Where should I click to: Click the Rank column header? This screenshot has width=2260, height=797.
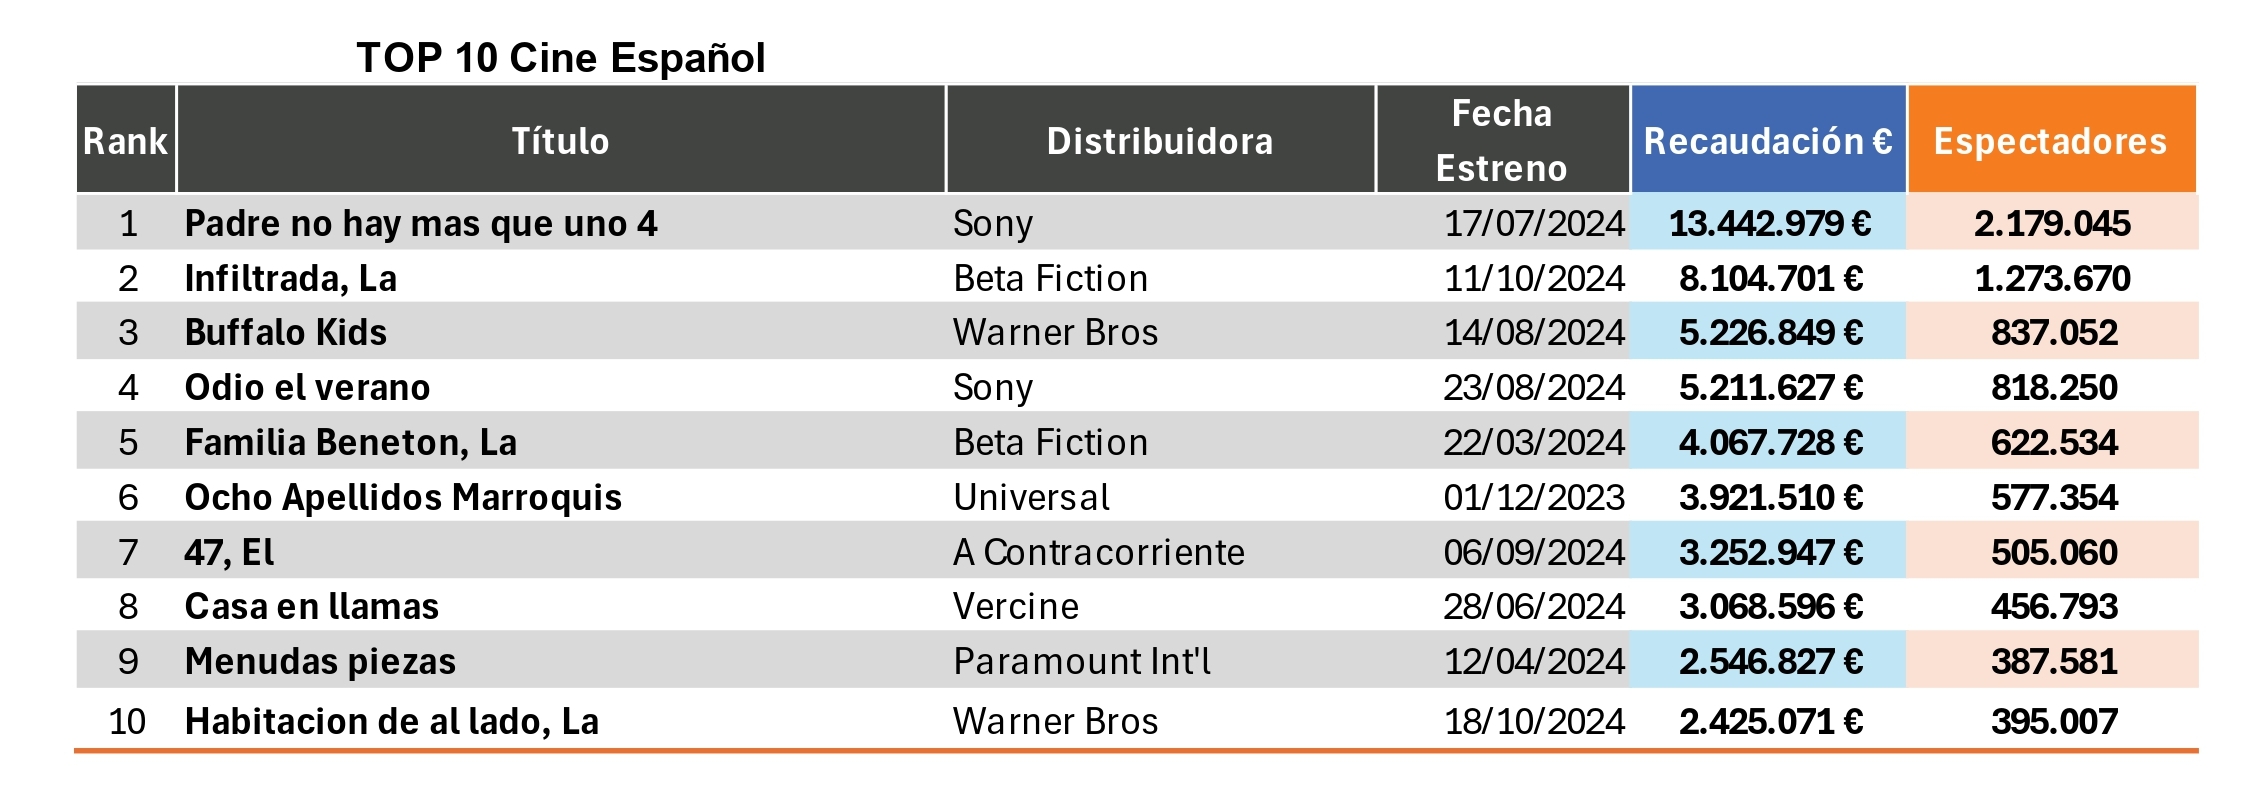coord(126,140)
